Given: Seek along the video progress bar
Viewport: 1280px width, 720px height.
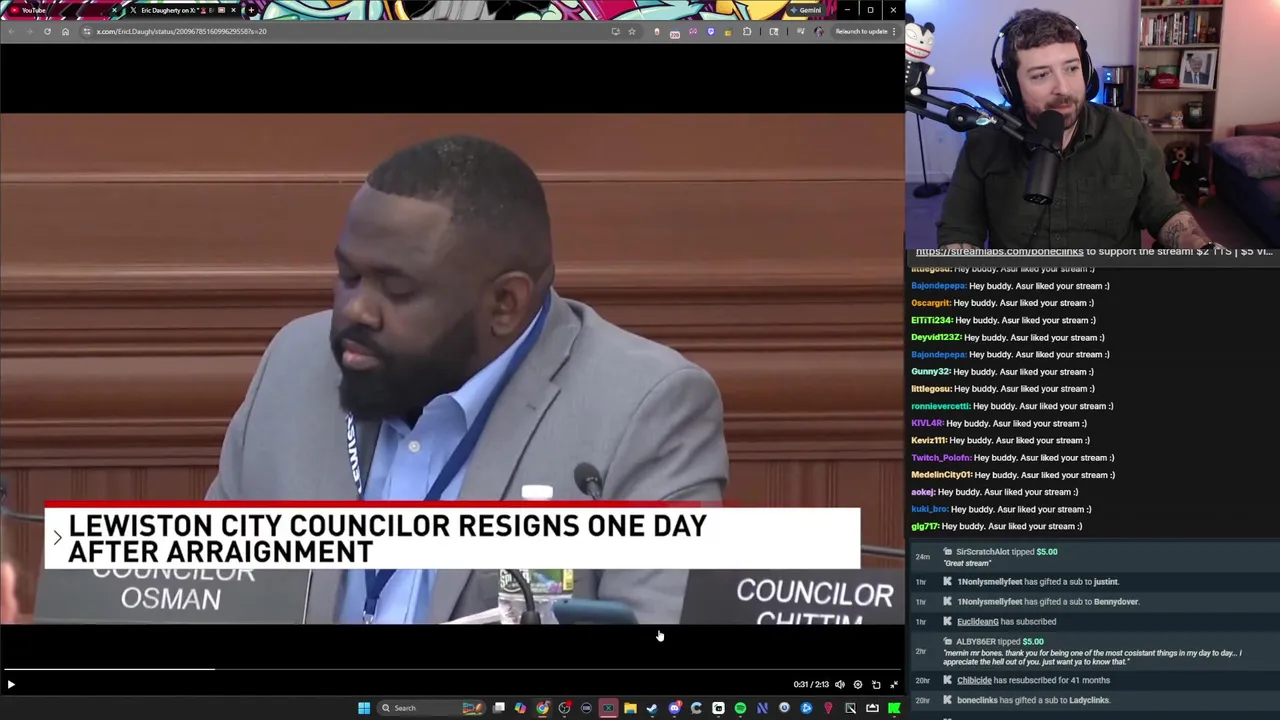Looking at the screenshot, I should (x=452, y=669).
